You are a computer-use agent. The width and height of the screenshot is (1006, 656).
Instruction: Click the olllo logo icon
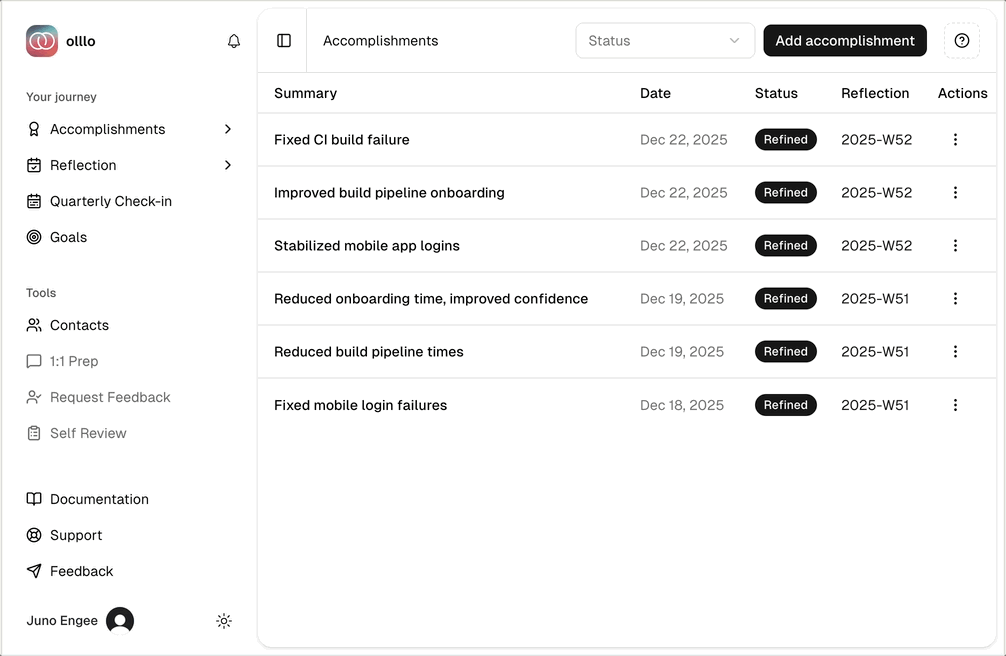click(42, 41)
